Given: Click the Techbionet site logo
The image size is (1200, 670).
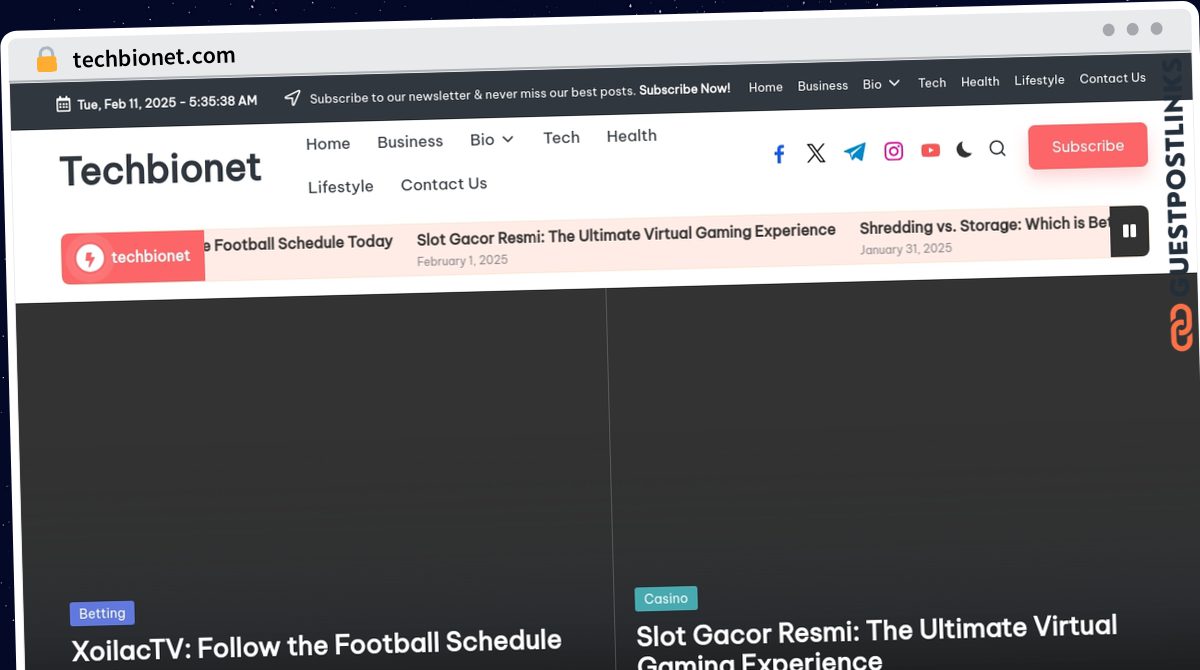Looking at the screenshot, I should [161, 169].
